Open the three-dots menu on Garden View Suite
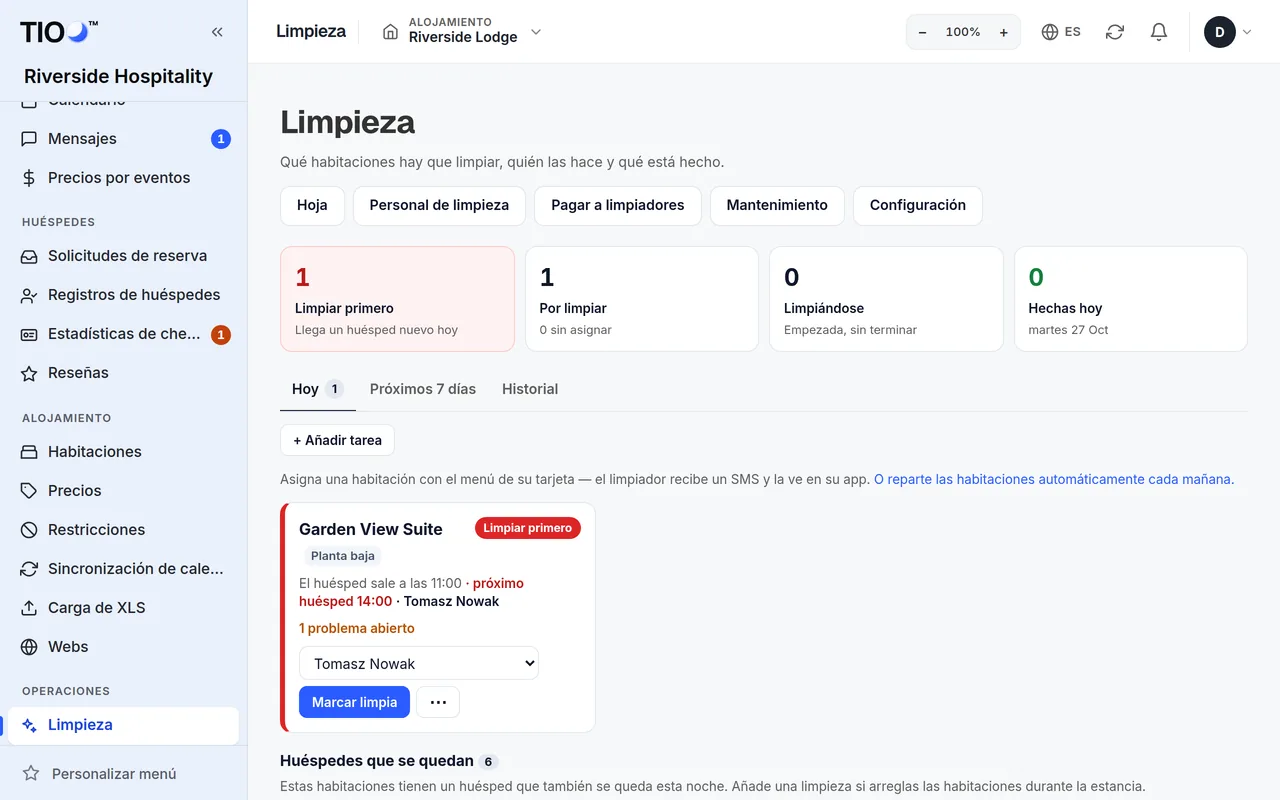This screenshot has height=800, width=1280. 438,702
